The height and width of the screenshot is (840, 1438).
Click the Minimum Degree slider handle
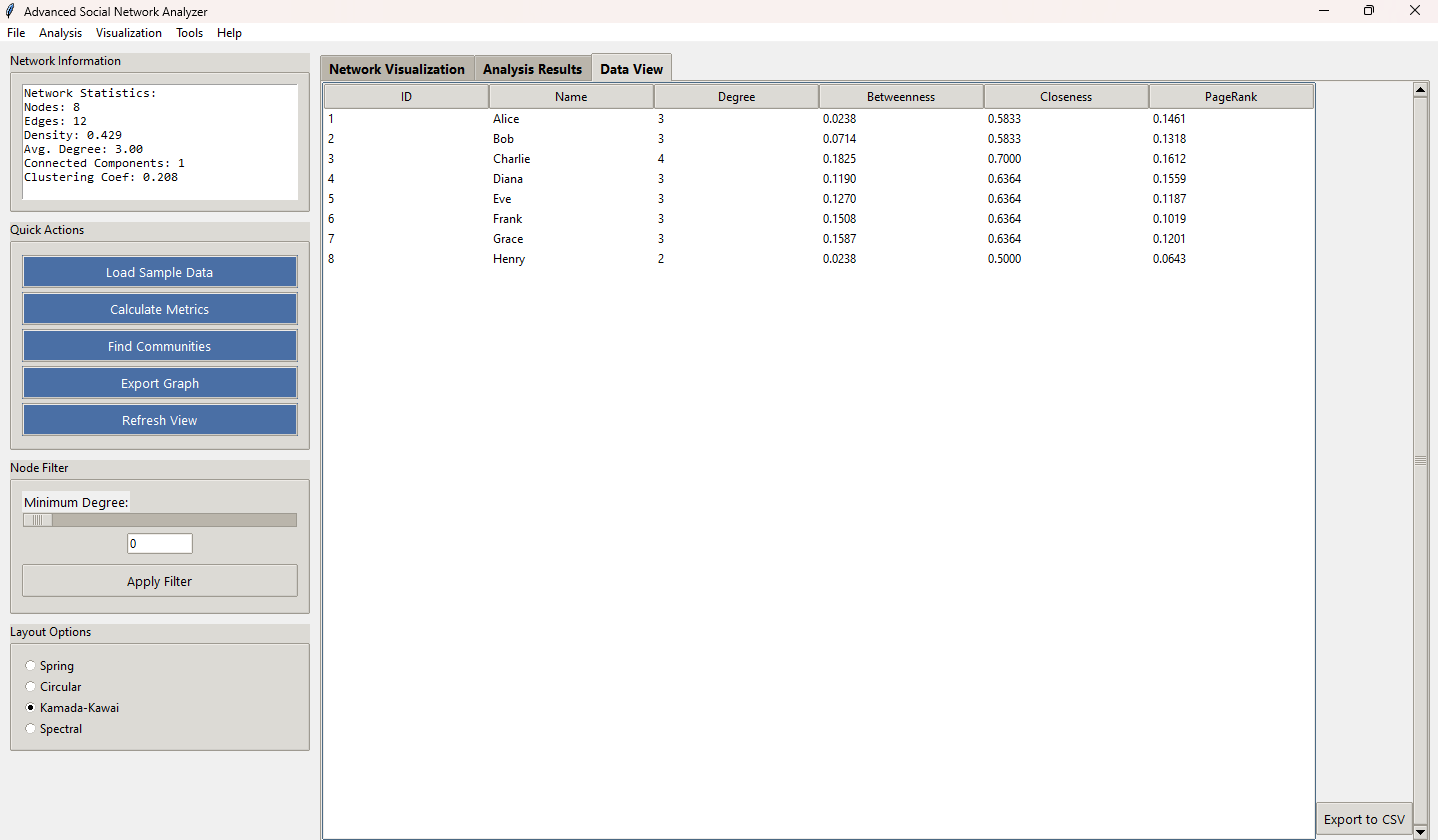pos(38,520)
